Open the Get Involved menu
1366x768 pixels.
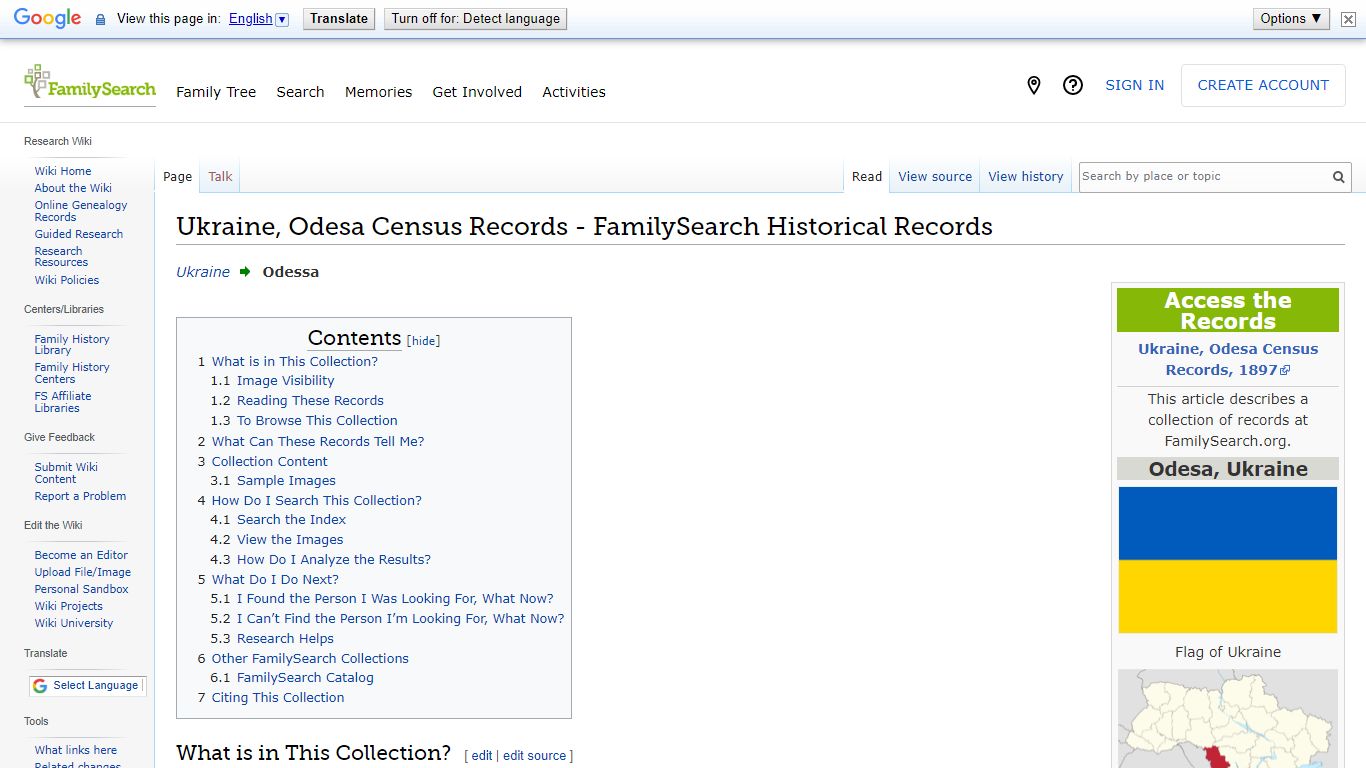coord(477,92)
